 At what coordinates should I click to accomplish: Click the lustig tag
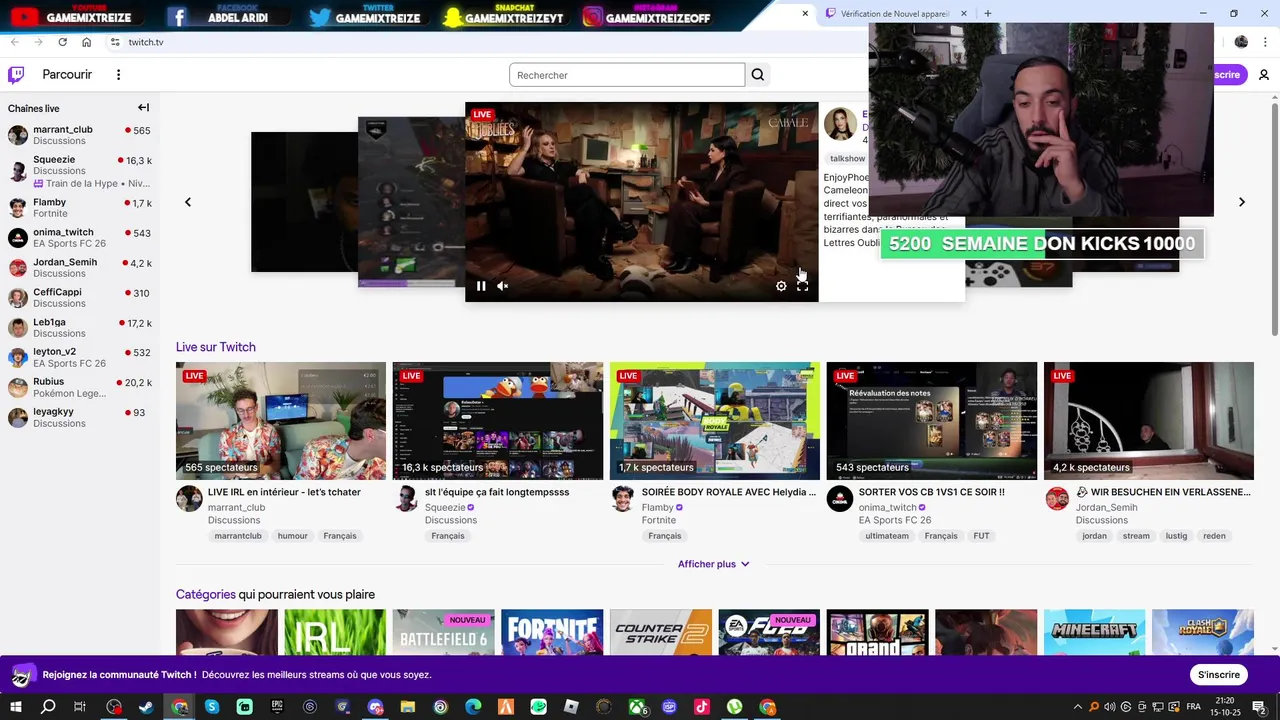pyautogui.click(x=1176, y=536)
